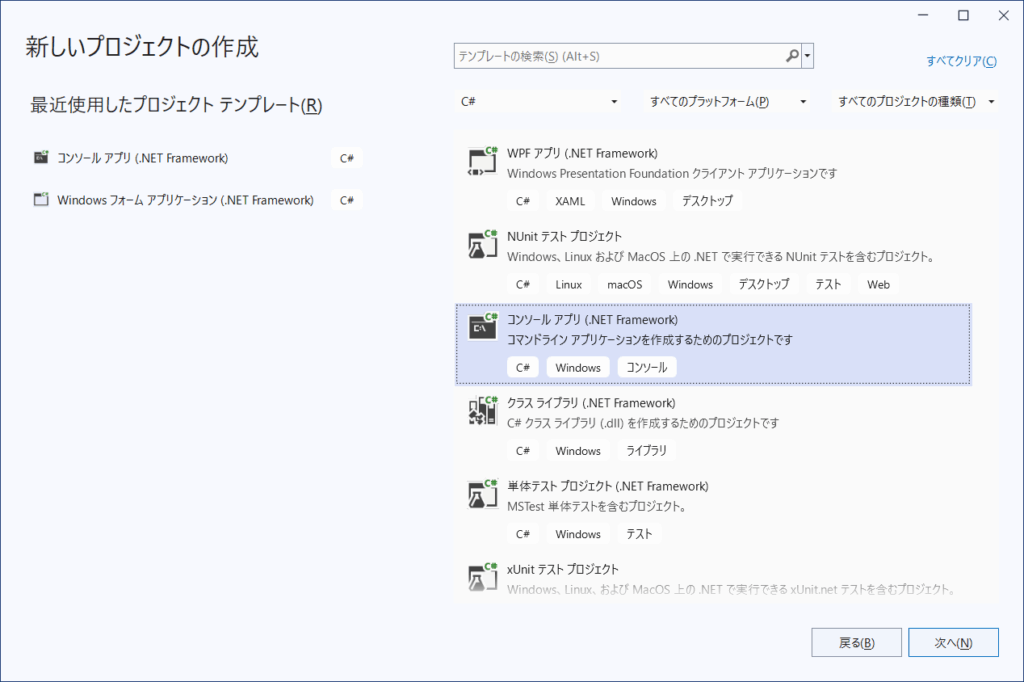Click the Windows tag under コンソール アプリ
Image resolution: width=1024 pixels, height=682 pixels.
click(578, 368)
